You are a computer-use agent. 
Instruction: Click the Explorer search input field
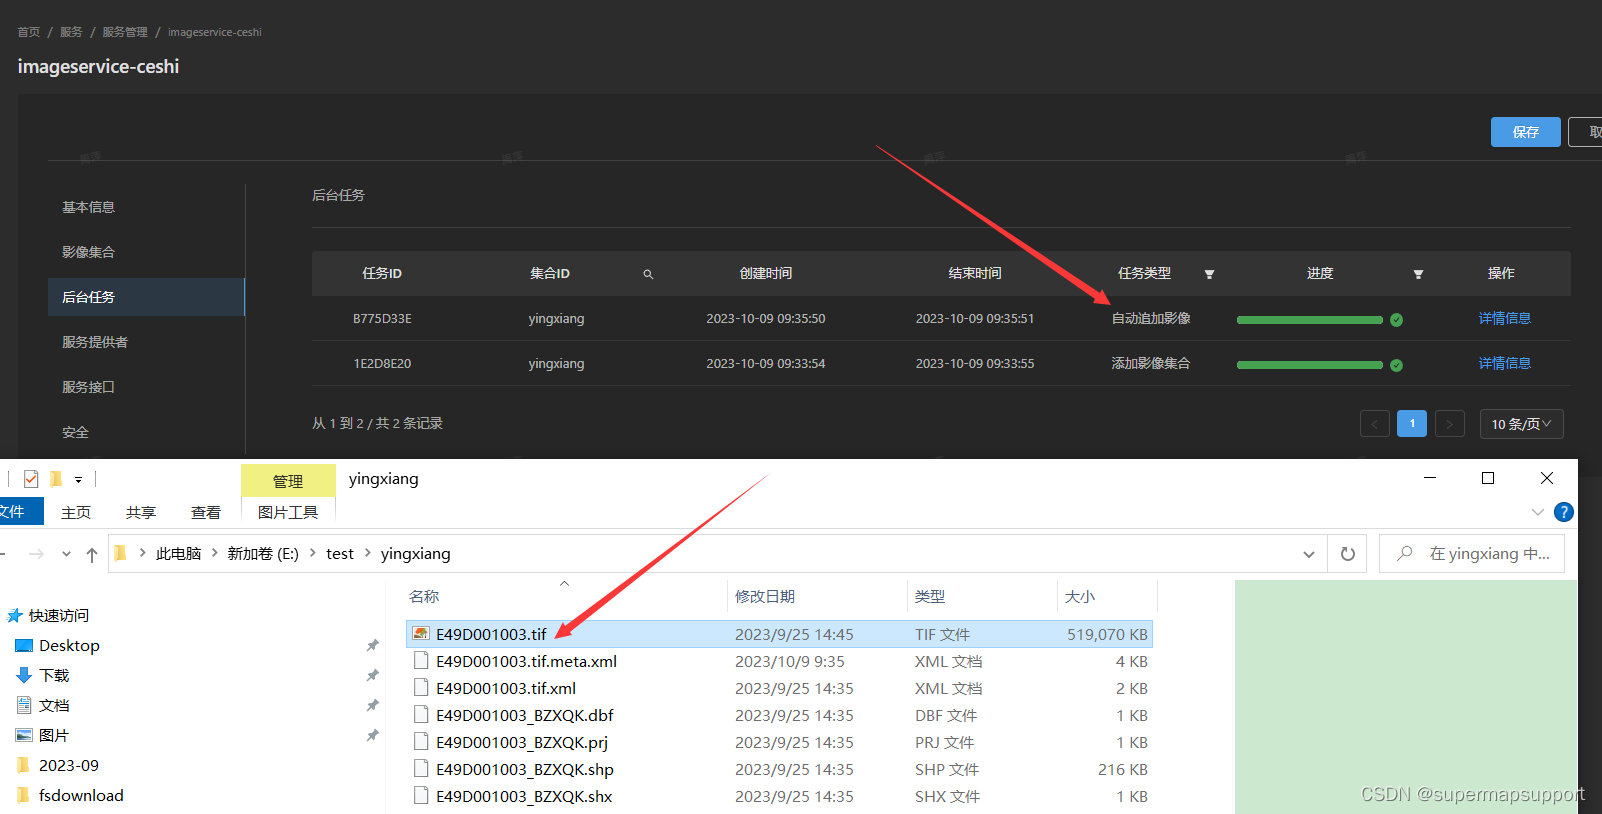pos(1472,554)
